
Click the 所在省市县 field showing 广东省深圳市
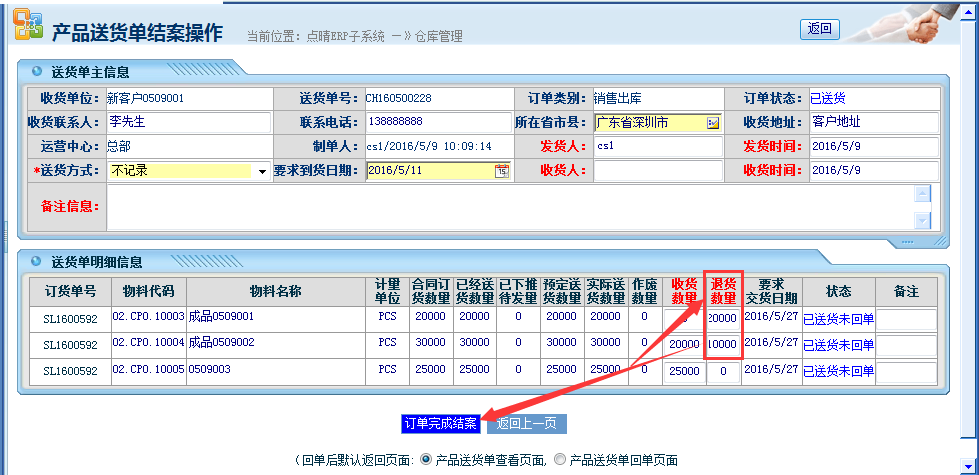[649, 123]
